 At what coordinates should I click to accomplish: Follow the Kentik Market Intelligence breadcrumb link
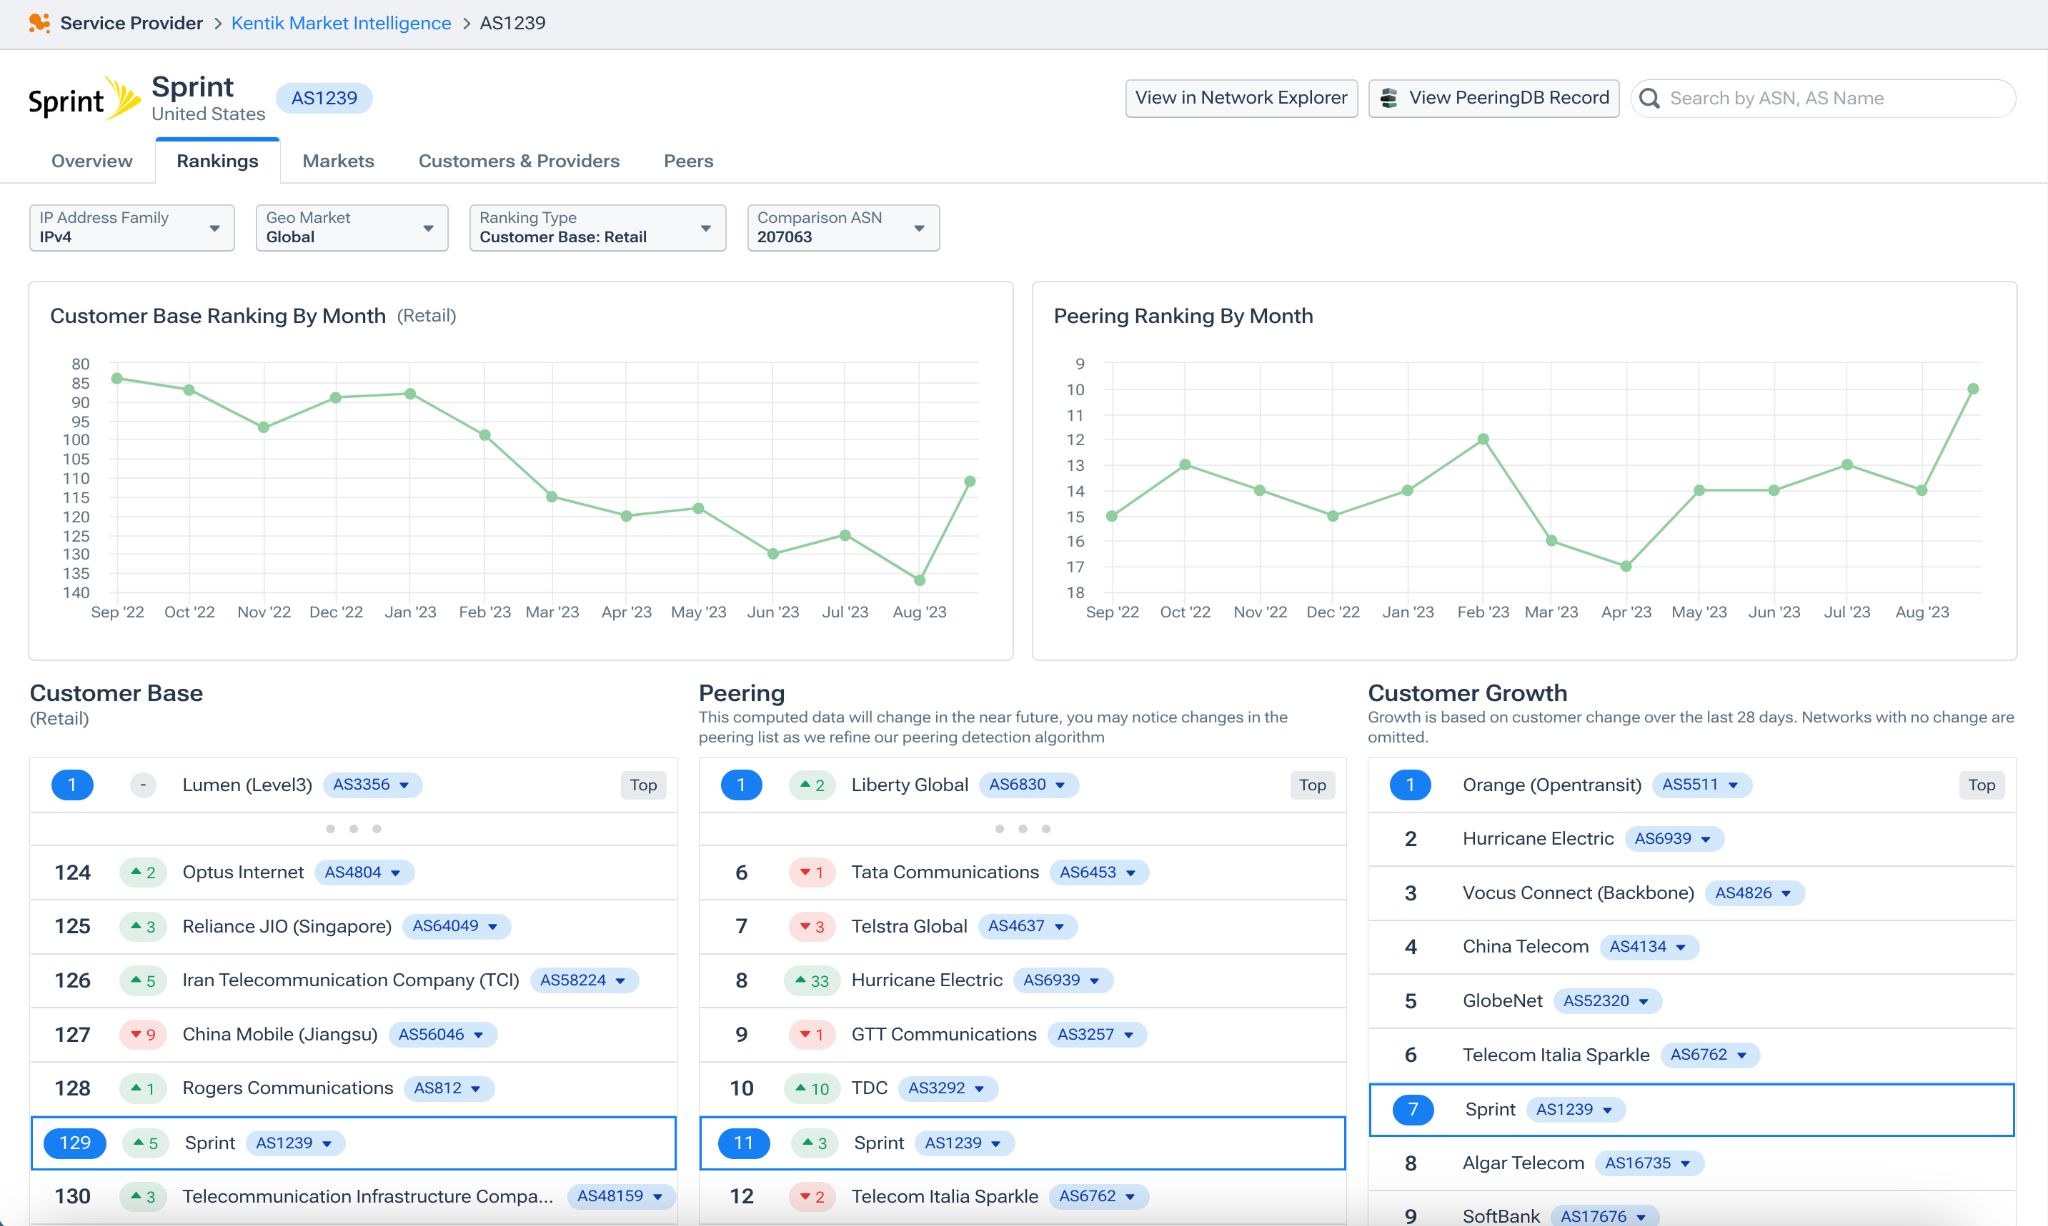pos(341,23)
